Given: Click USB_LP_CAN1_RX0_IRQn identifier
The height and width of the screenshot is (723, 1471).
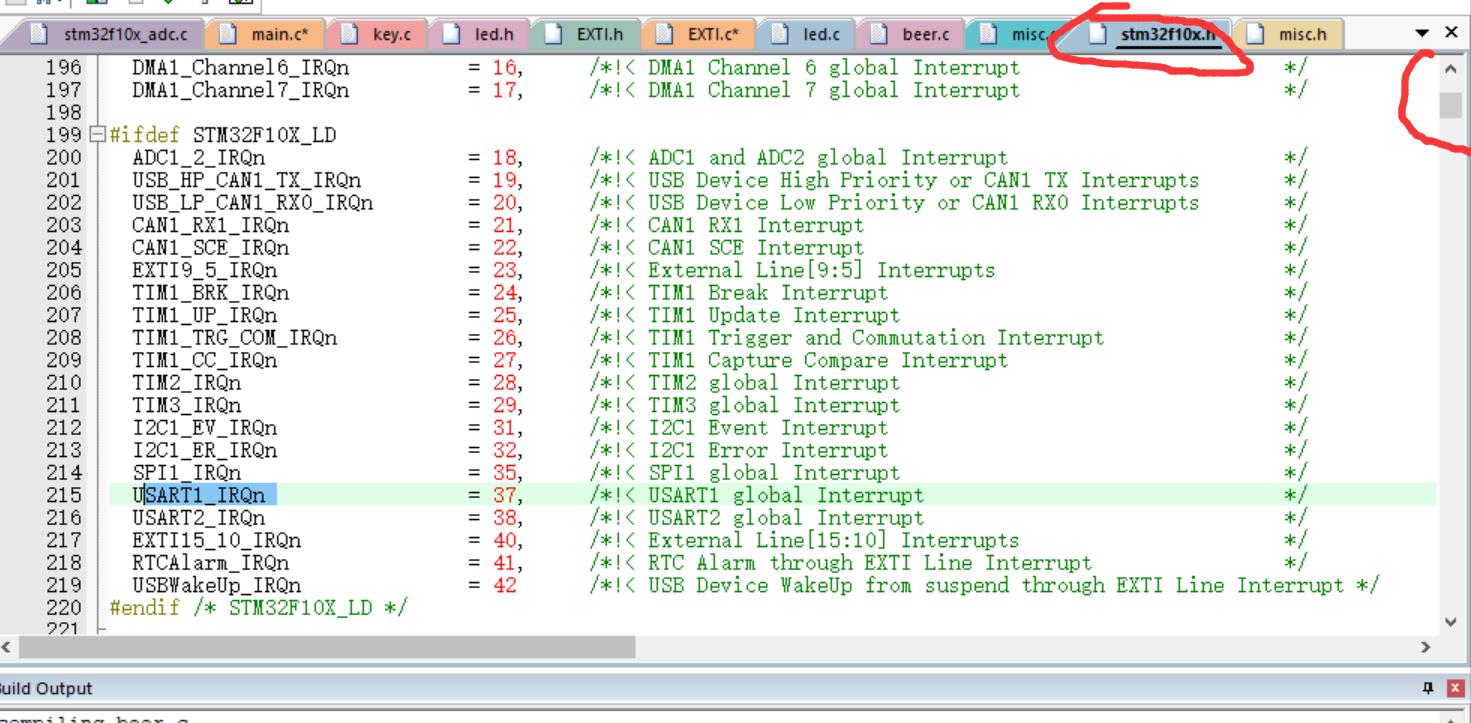Looking at the screenshot, I should click(x=253, y=203).
